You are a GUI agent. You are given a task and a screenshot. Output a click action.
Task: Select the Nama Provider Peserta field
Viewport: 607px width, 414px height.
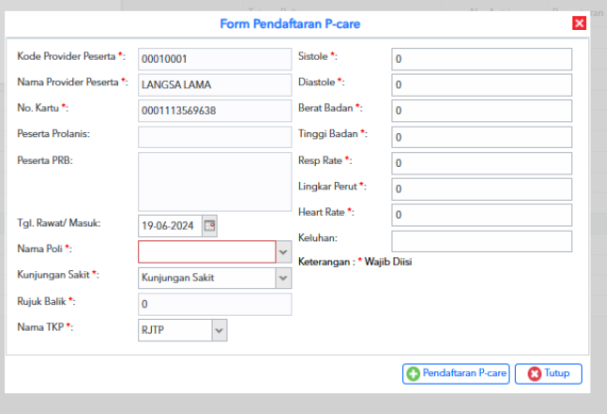[x=215, y=85]
